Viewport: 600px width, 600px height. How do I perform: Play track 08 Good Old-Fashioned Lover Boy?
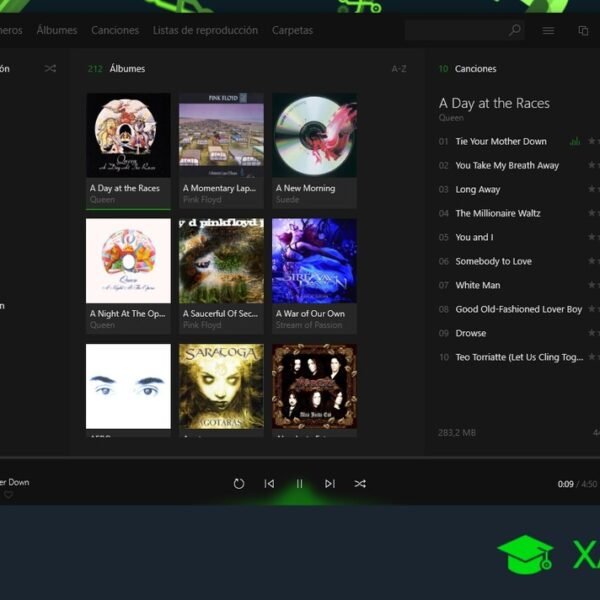pyautogui.click(x=518, y=309)
